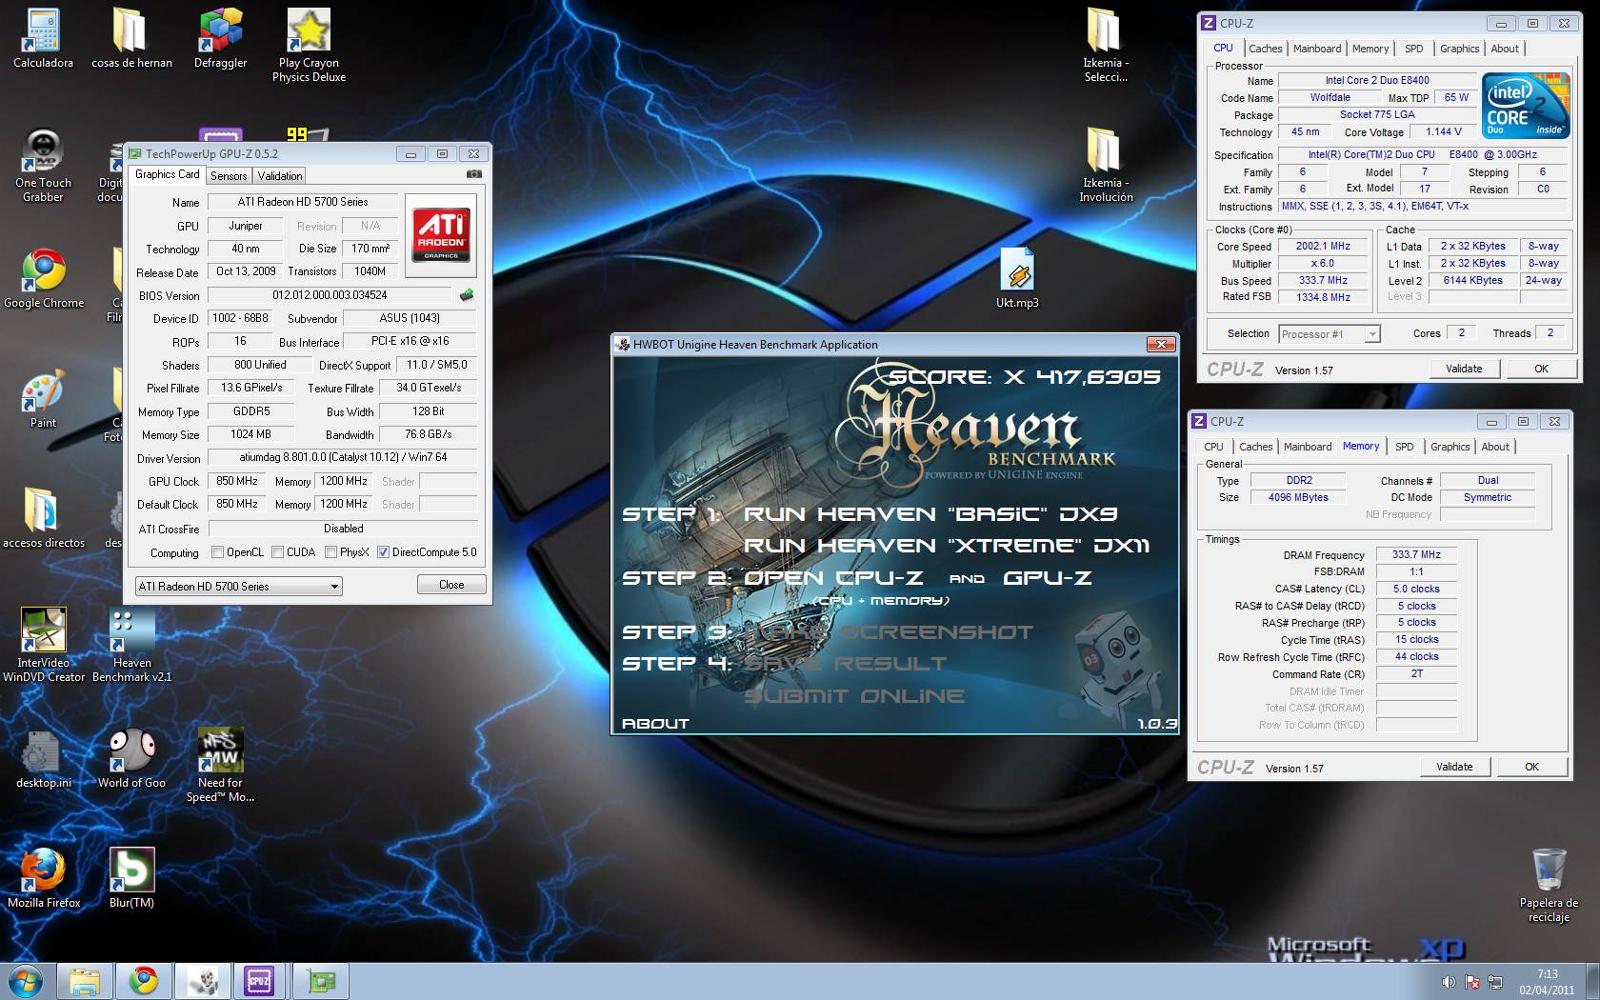Image resolution: width=1600 pixels, height=1000 pixels.
Task: Click the CPU Name field Intel Core 2 Duo E8400
Action: [x=1377, y=80]
